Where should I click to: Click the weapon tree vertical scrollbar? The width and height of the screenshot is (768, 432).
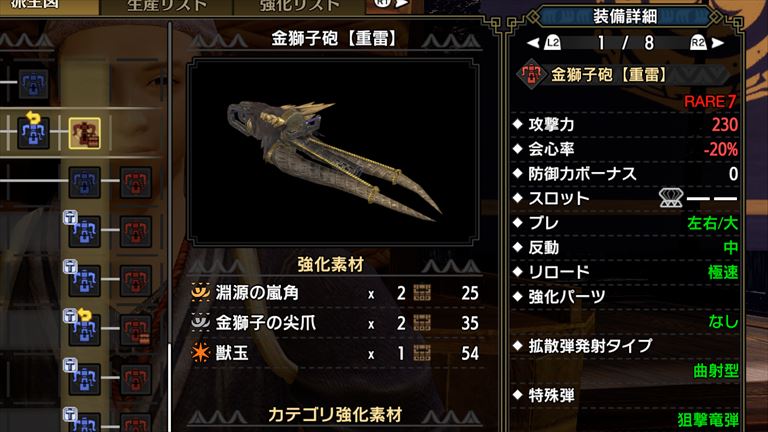pyautogui.click(x=170, y=226)
